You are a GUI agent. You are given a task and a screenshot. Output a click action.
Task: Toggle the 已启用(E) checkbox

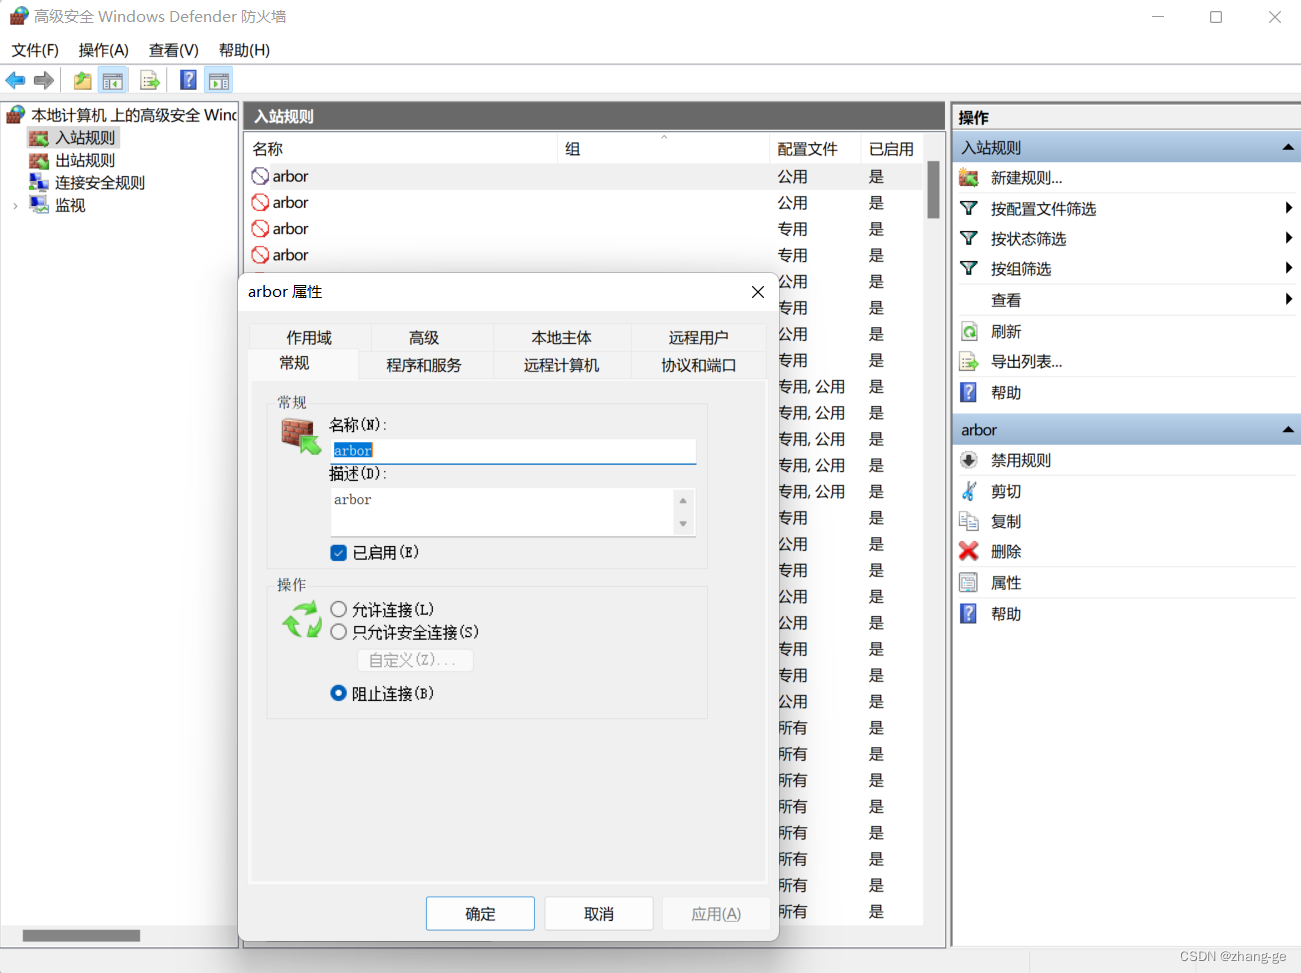tap(339, 553)
